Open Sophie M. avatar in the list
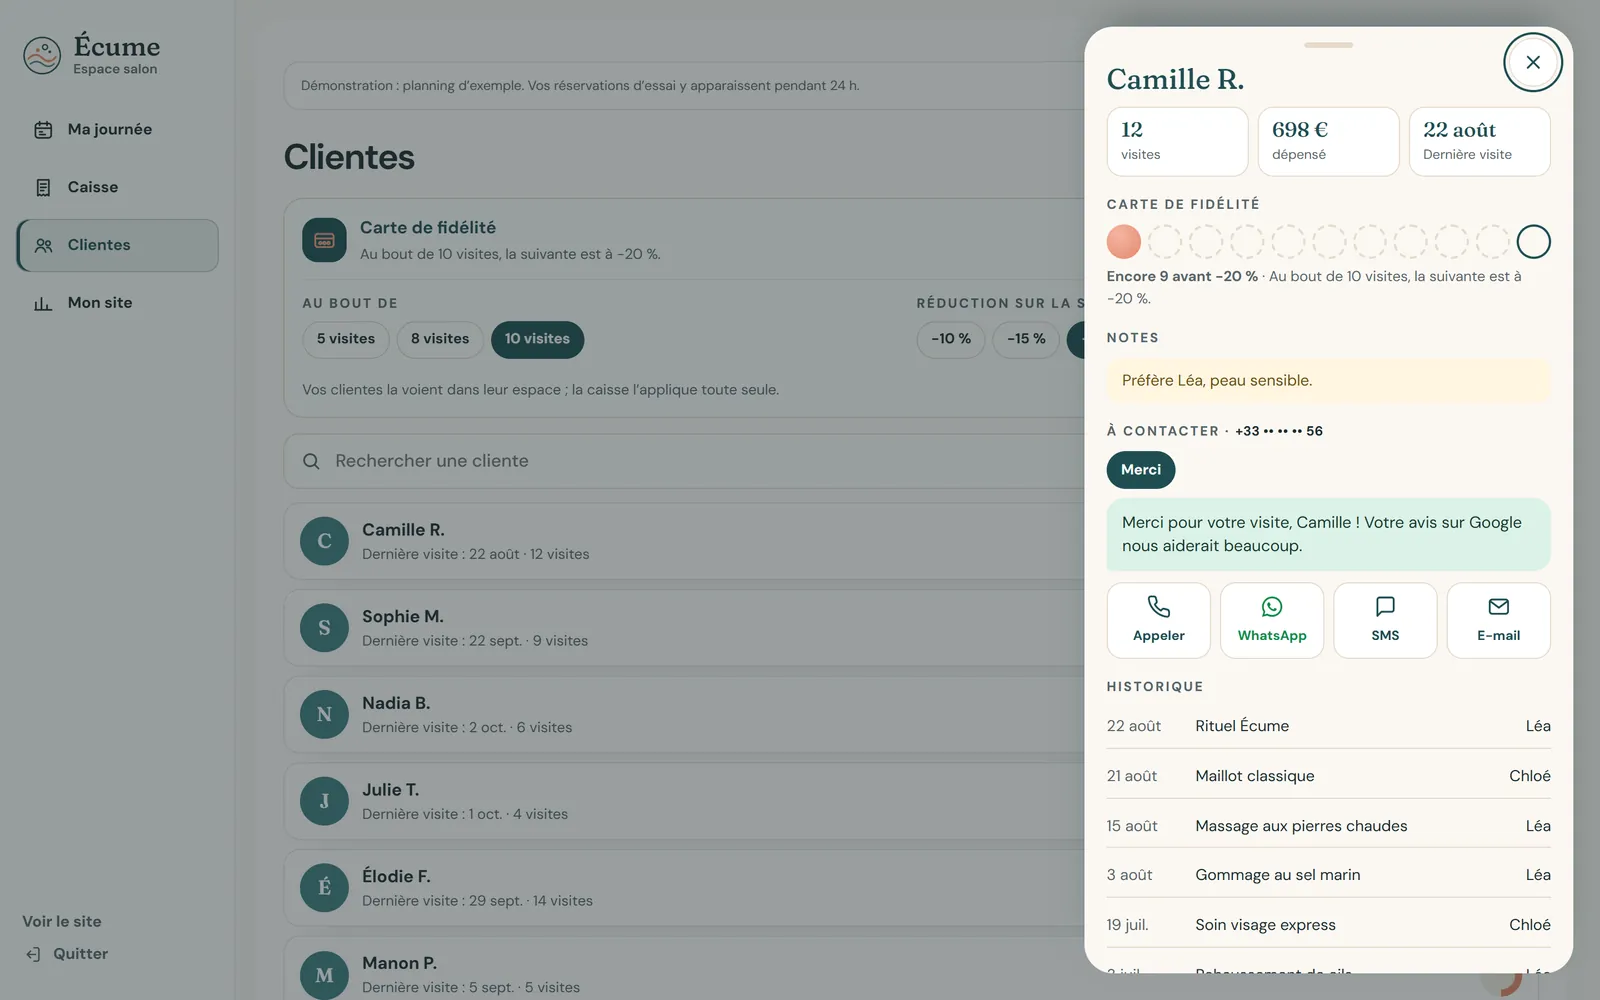Image resolution: width=1600 pixels, height=1000 pixels. [324, 628]
